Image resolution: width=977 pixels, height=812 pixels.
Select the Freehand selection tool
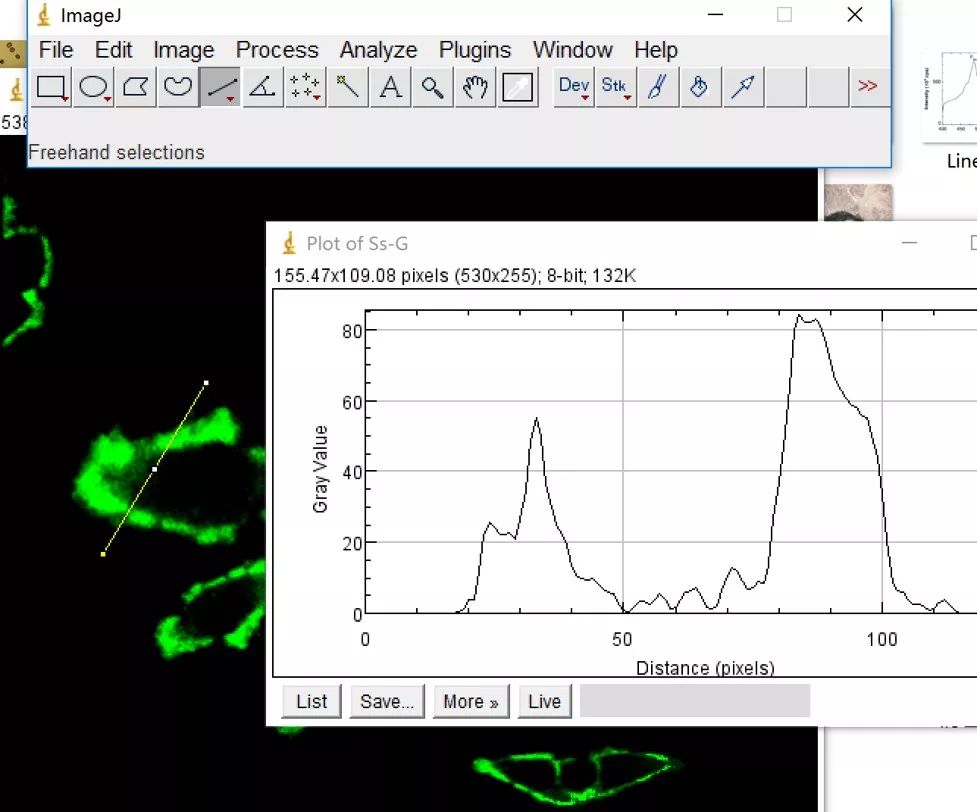[178, 87]
